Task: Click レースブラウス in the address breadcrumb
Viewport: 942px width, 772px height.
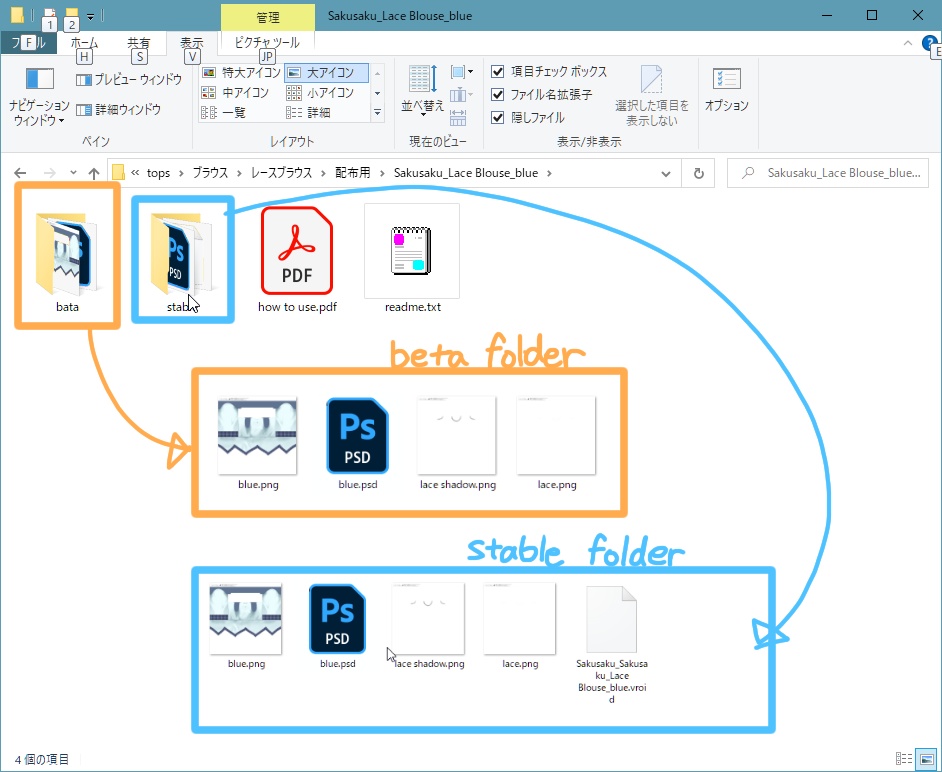Action: [x=281, y=173]
